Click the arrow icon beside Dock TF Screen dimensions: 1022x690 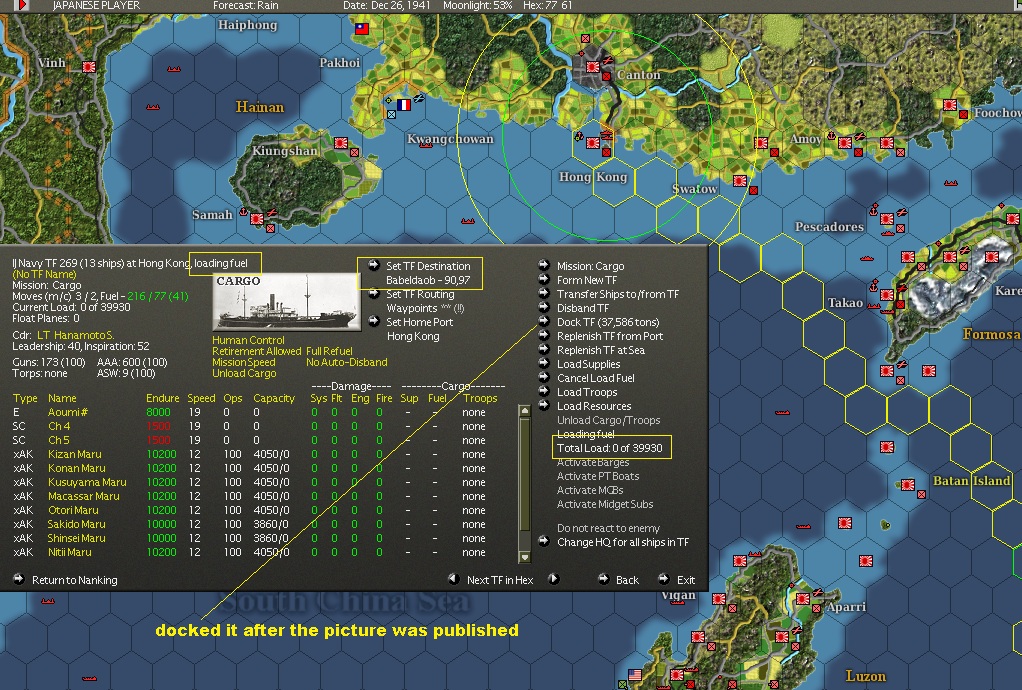click(x=544, y=321)
